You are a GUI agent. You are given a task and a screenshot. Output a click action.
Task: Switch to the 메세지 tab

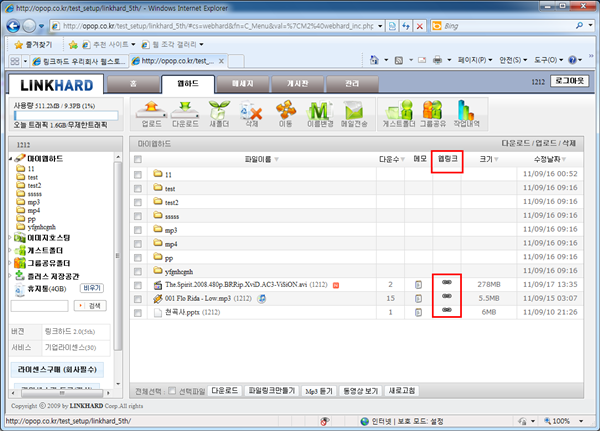tap(243, 84)
